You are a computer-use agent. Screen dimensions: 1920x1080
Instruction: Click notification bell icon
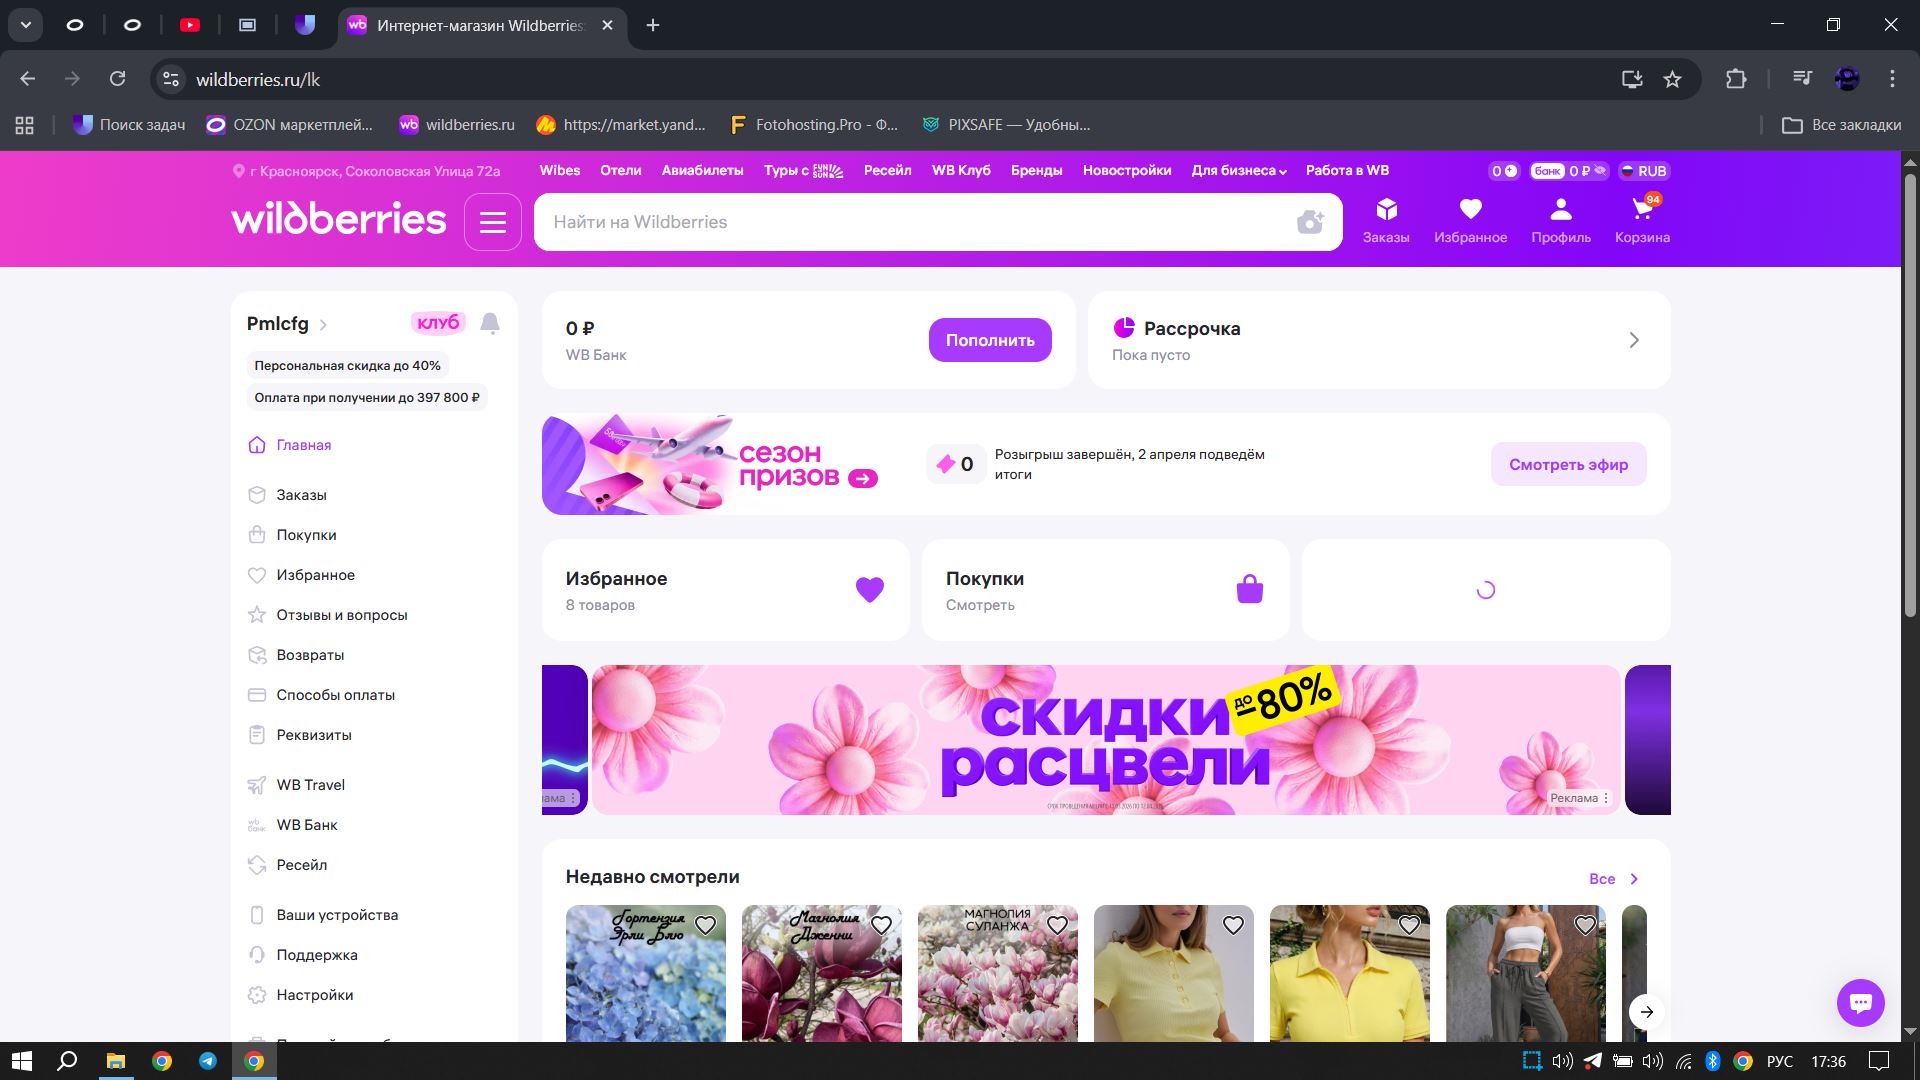pyautogui.click(x=490, y=323)
